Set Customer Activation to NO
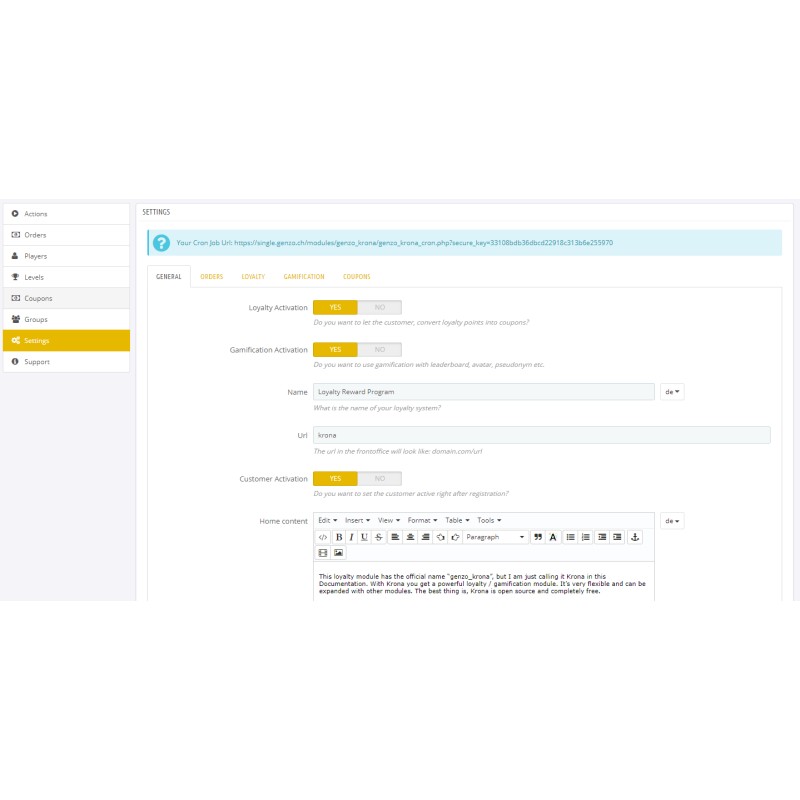Screen dimensions: 800x800 coord(379,478)
